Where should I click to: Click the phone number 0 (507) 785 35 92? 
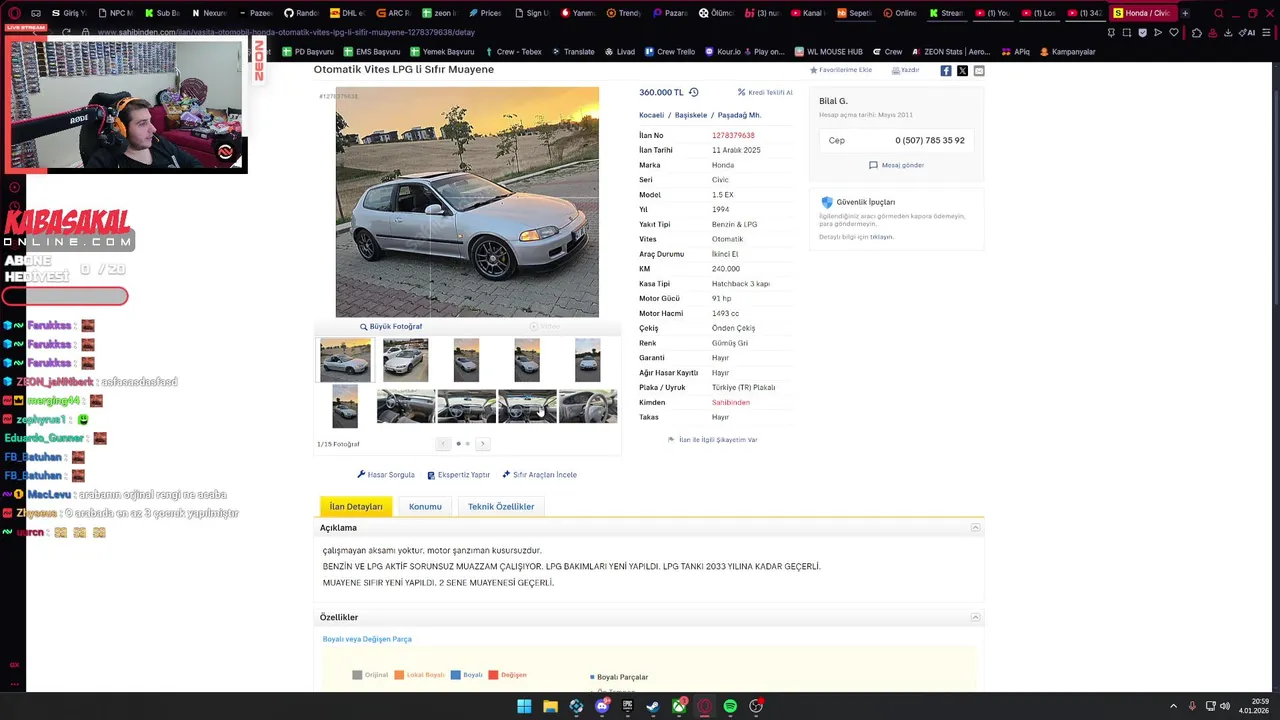(x=930, y=141)
